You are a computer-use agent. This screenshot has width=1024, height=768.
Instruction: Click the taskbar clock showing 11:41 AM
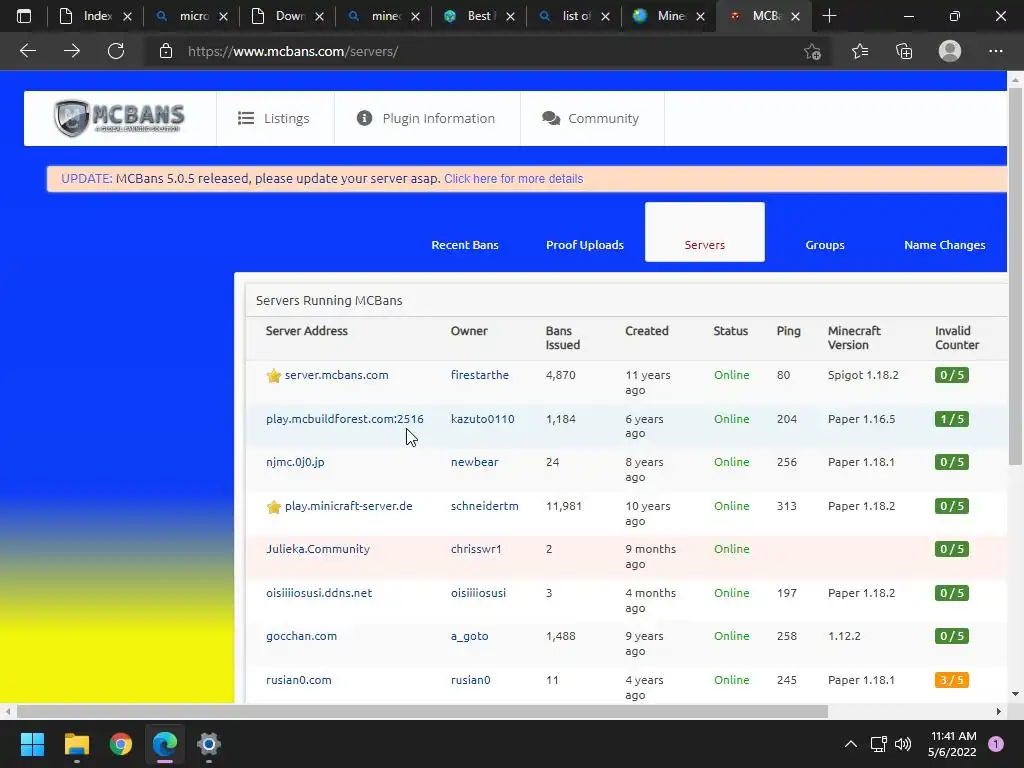pos(952,744)
